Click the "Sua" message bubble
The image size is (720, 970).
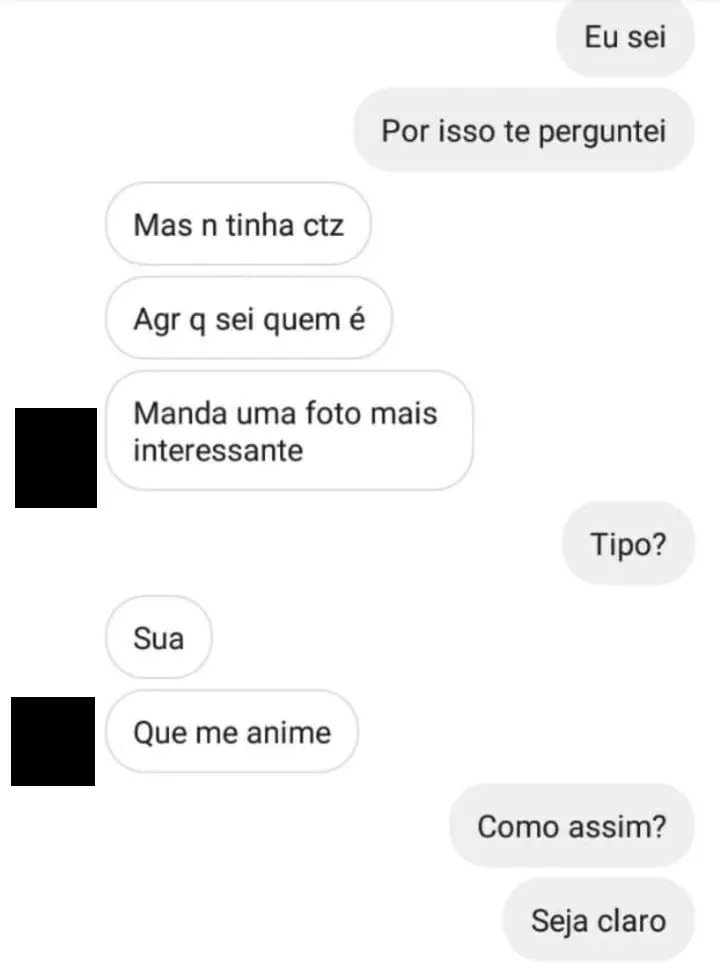[158, 638]
